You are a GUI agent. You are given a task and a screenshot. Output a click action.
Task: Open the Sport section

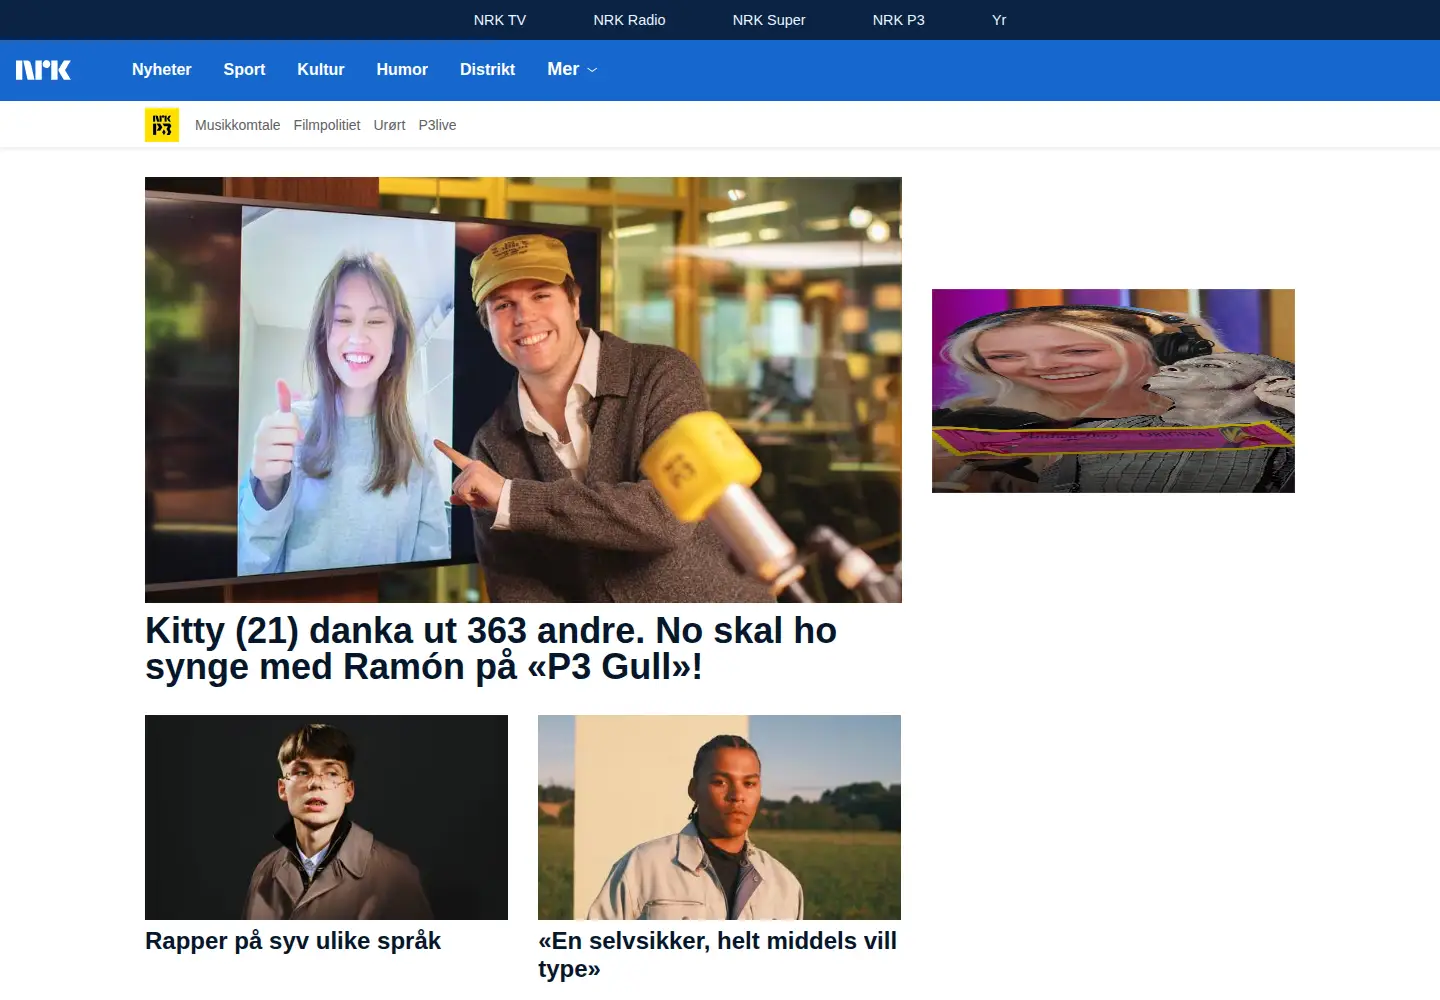click(245, 69)
